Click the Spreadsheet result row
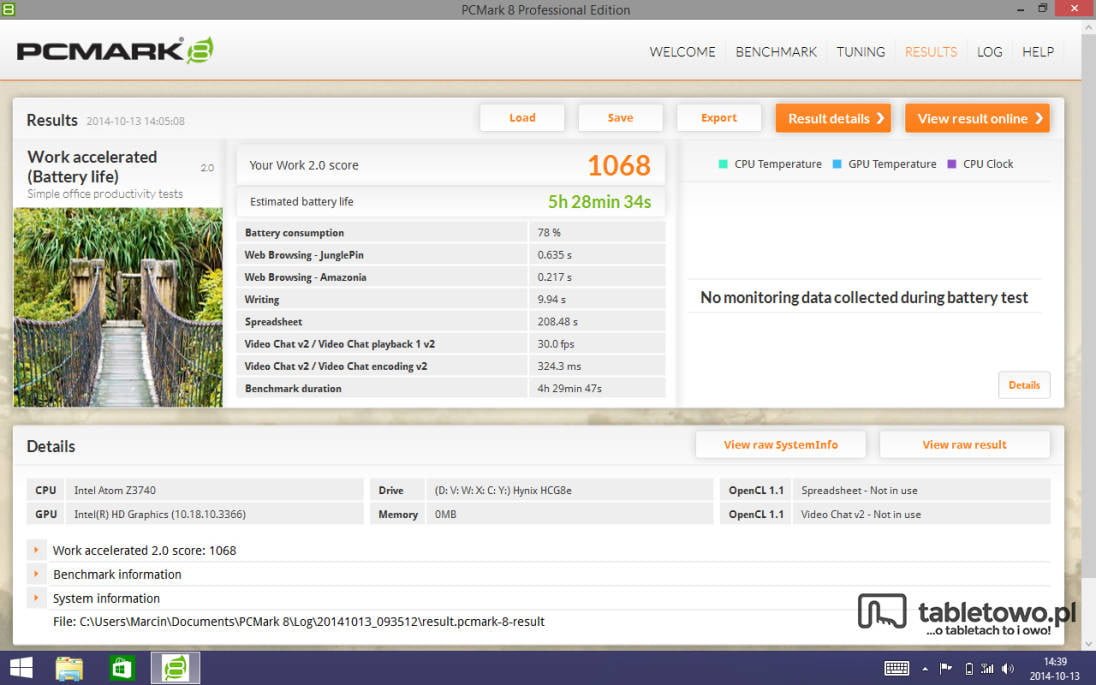Screen dimensions: 1096x685 [451, 322]
